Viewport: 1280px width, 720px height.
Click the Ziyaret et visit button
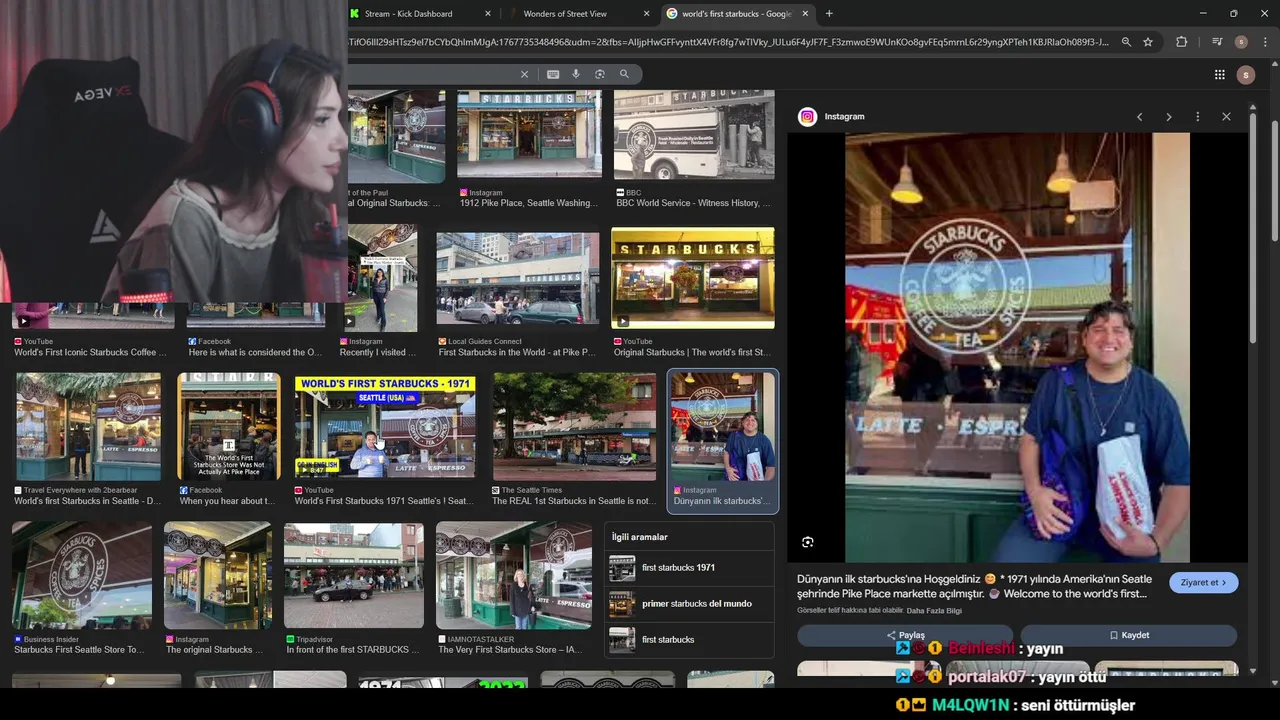click(x=1203, y=583)
